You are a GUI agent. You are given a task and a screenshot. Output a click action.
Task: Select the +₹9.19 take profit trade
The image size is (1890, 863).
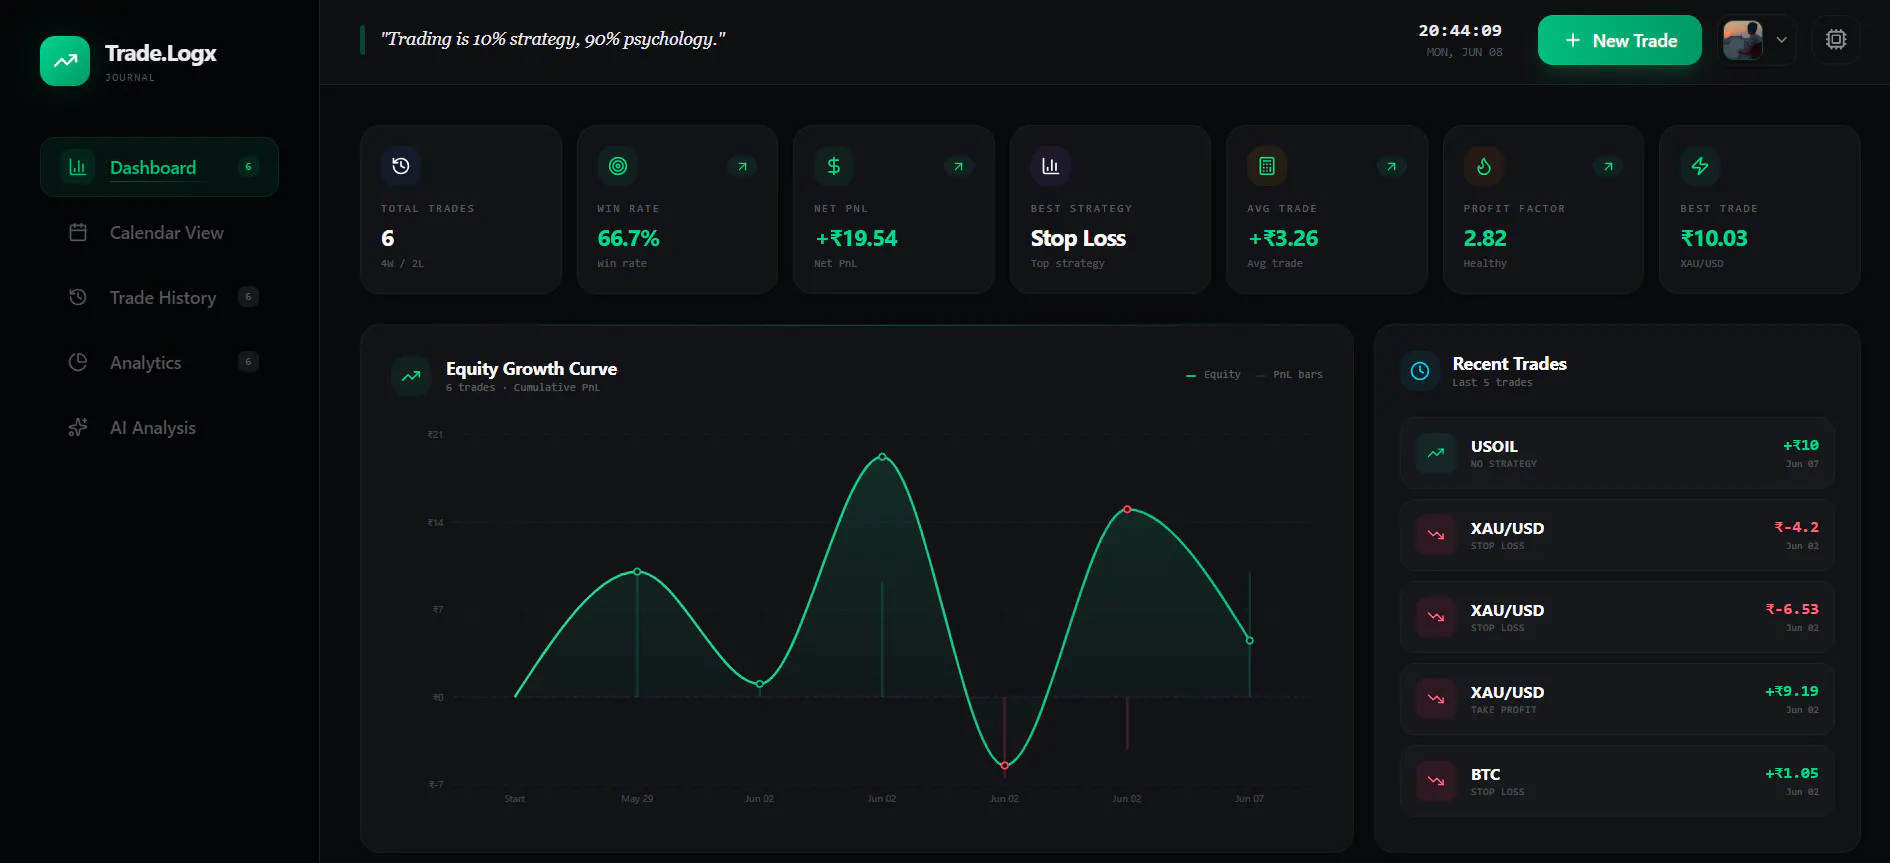point(1617,699)
